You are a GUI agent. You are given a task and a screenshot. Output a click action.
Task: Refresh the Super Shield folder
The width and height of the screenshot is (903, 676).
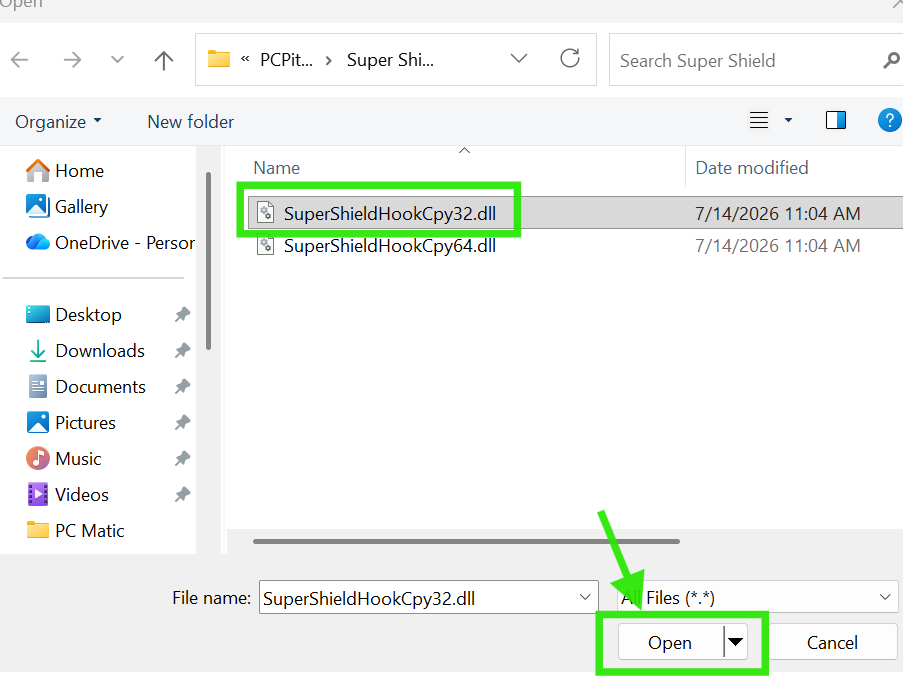(x=570, y=58)
